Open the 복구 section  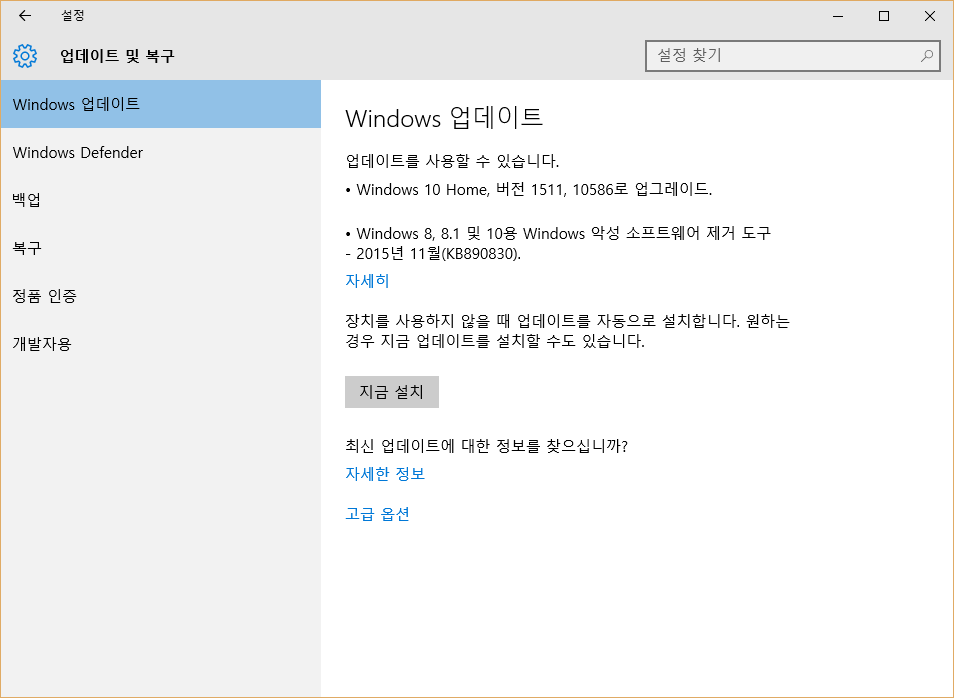point(161,248)
